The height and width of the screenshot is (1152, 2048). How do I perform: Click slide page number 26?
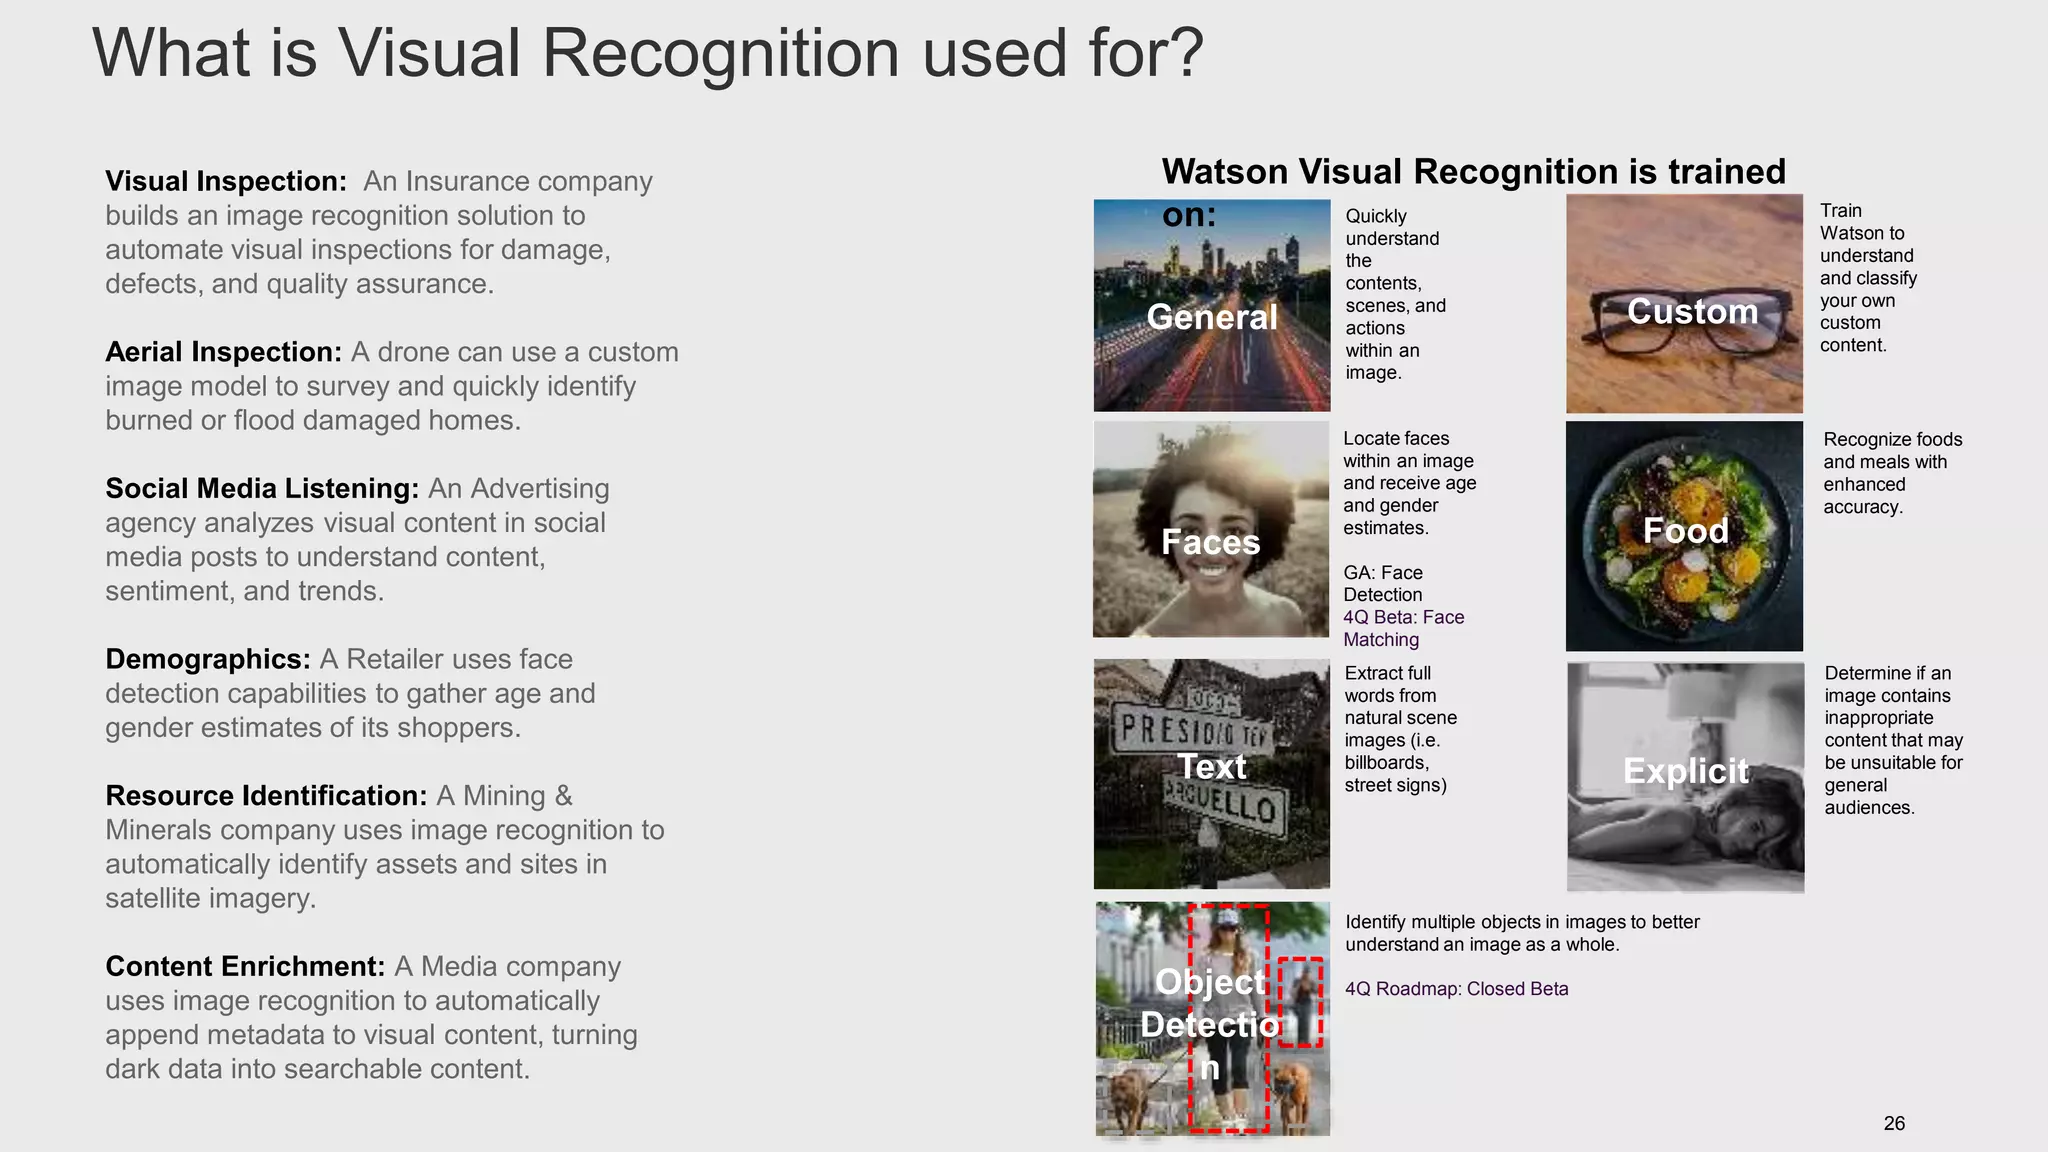[1894, 1123]
